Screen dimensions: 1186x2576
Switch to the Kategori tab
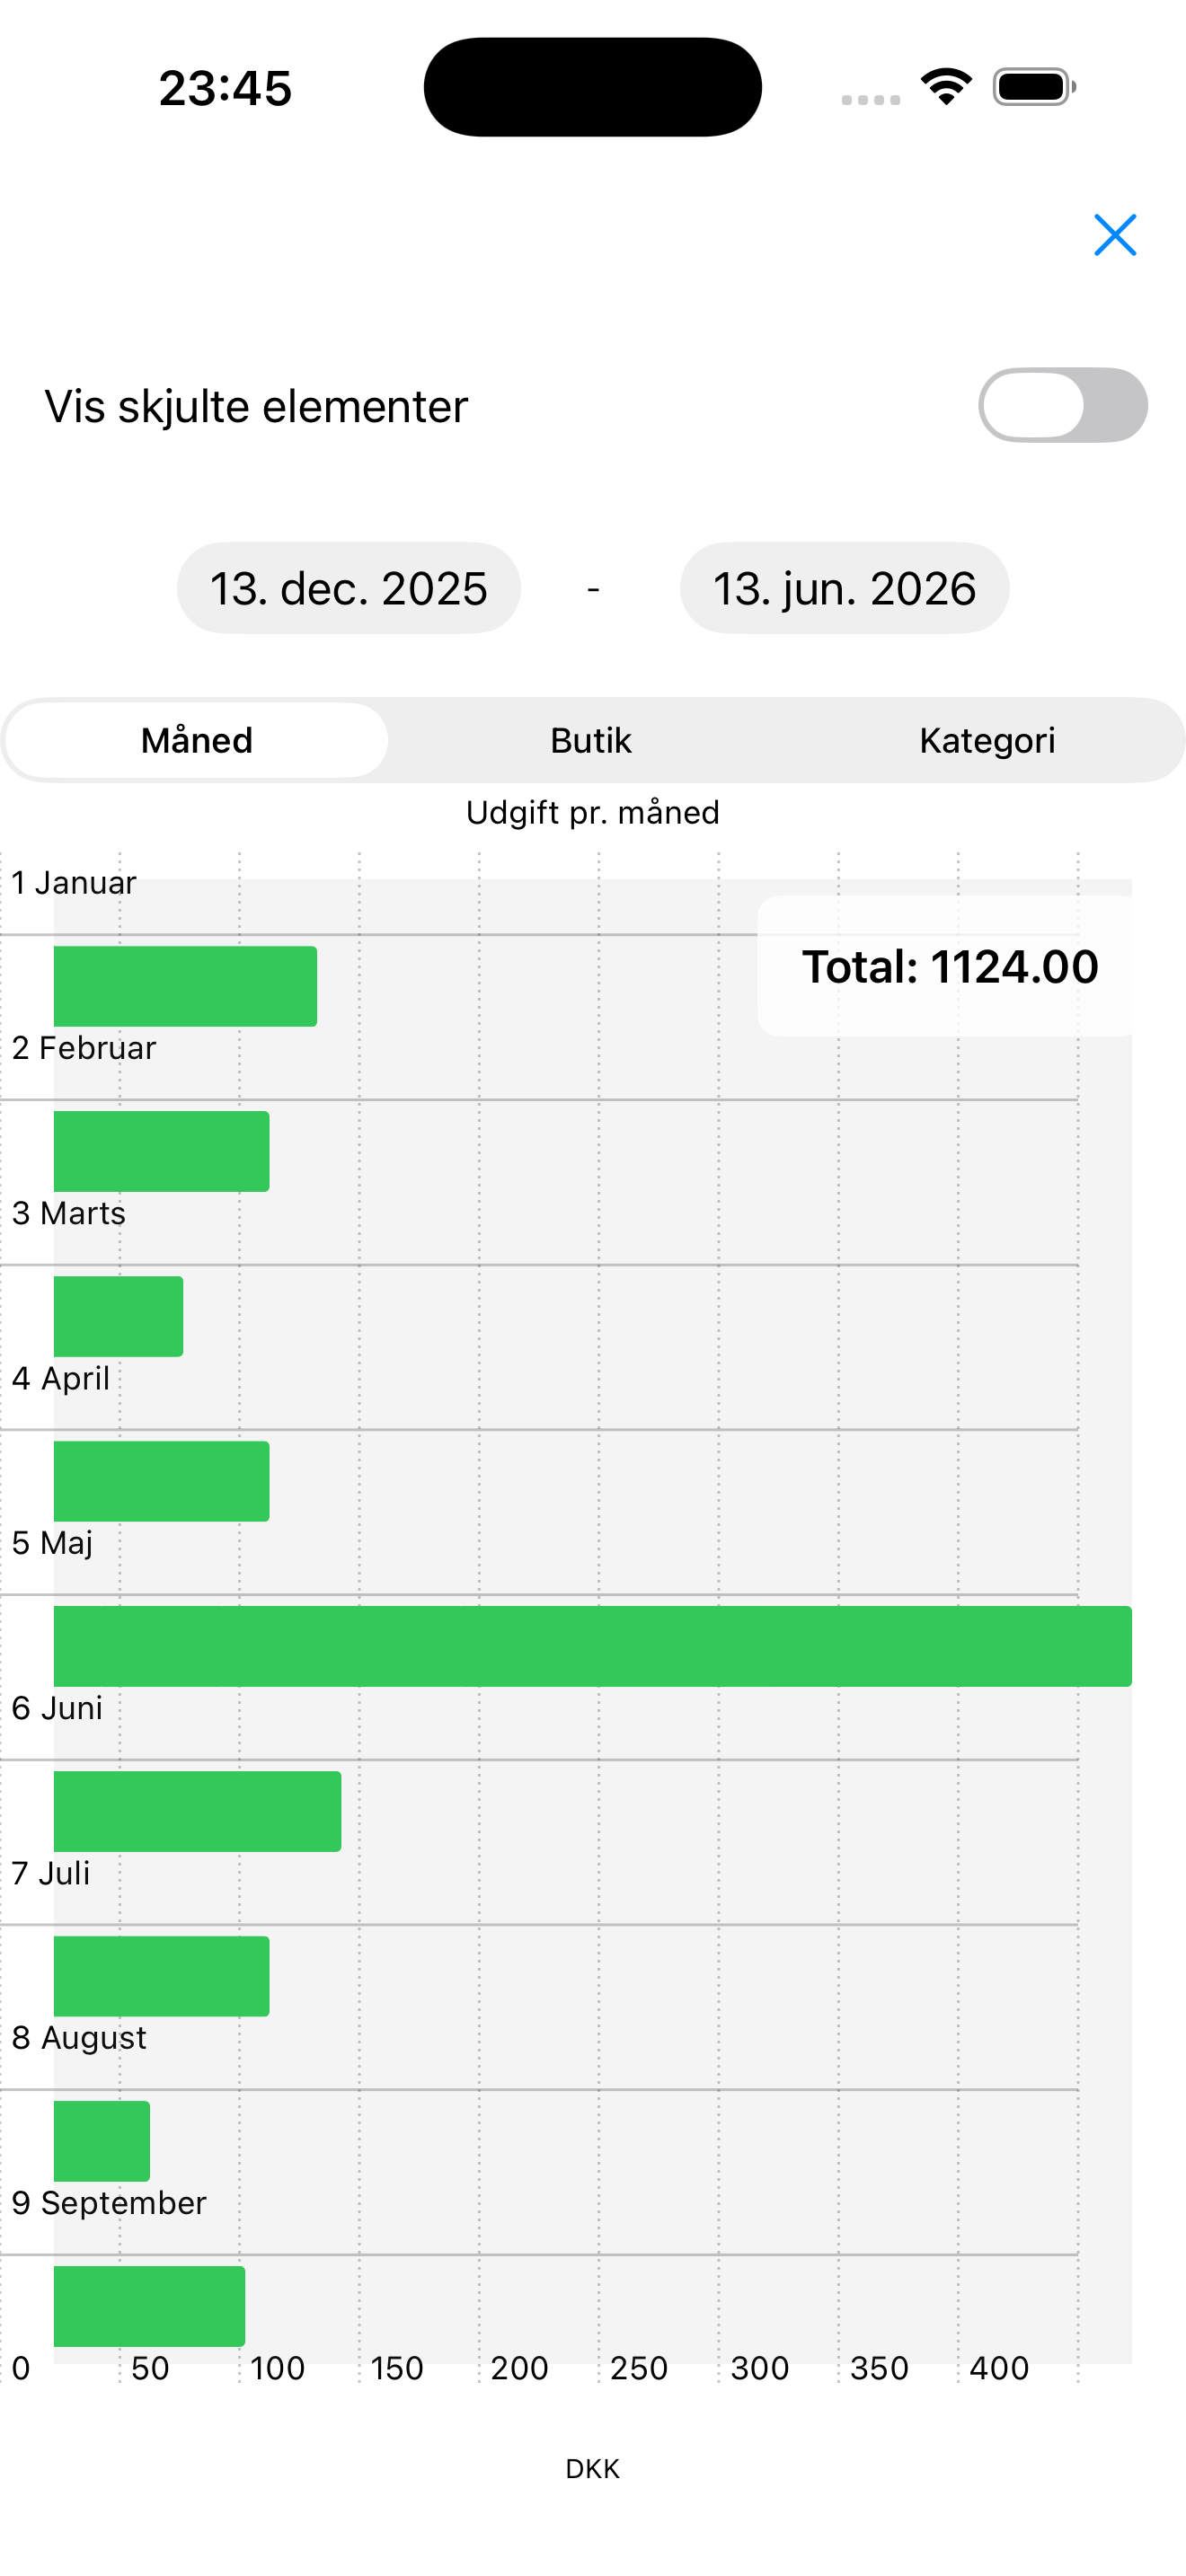point(987,741)
